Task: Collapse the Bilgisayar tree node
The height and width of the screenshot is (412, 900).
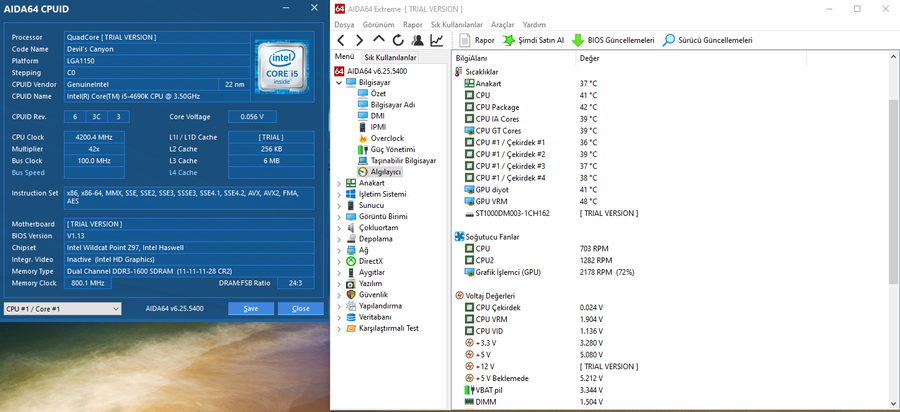Action: tap(338, 83)
